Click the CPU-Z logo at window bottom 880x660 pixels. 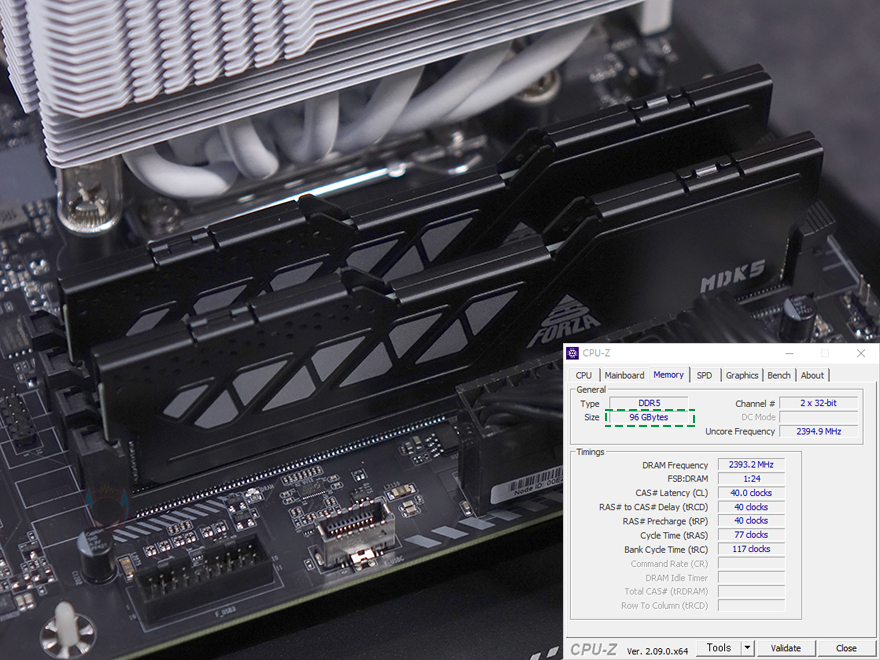coord(594,649)
